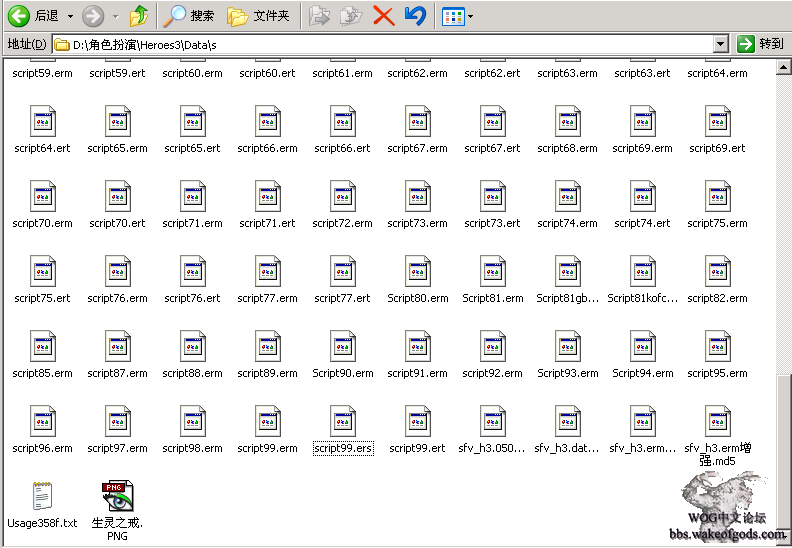Select the script65.erm file icon

click(x=117, y=121)
